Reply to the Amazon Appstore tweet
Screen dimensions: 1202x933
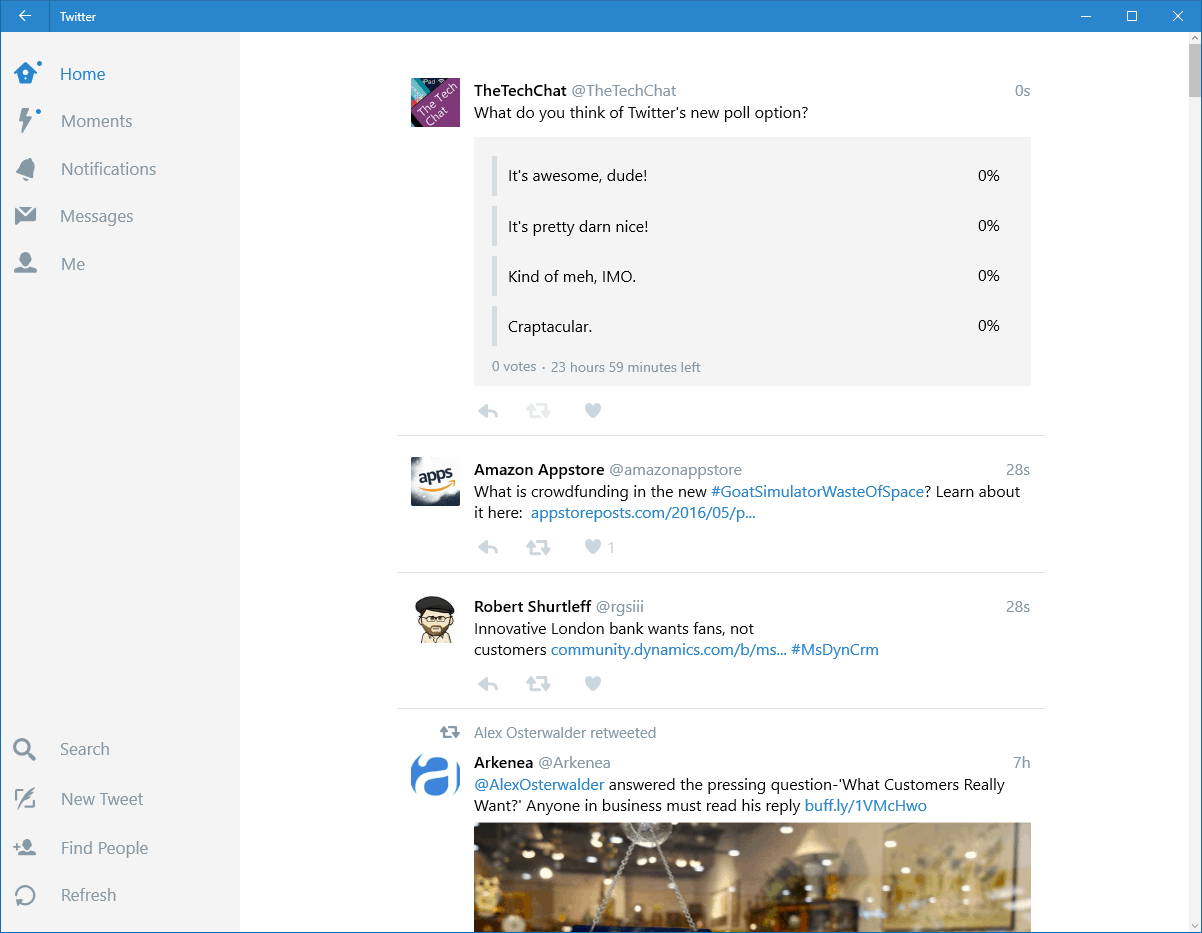(488, 547)
